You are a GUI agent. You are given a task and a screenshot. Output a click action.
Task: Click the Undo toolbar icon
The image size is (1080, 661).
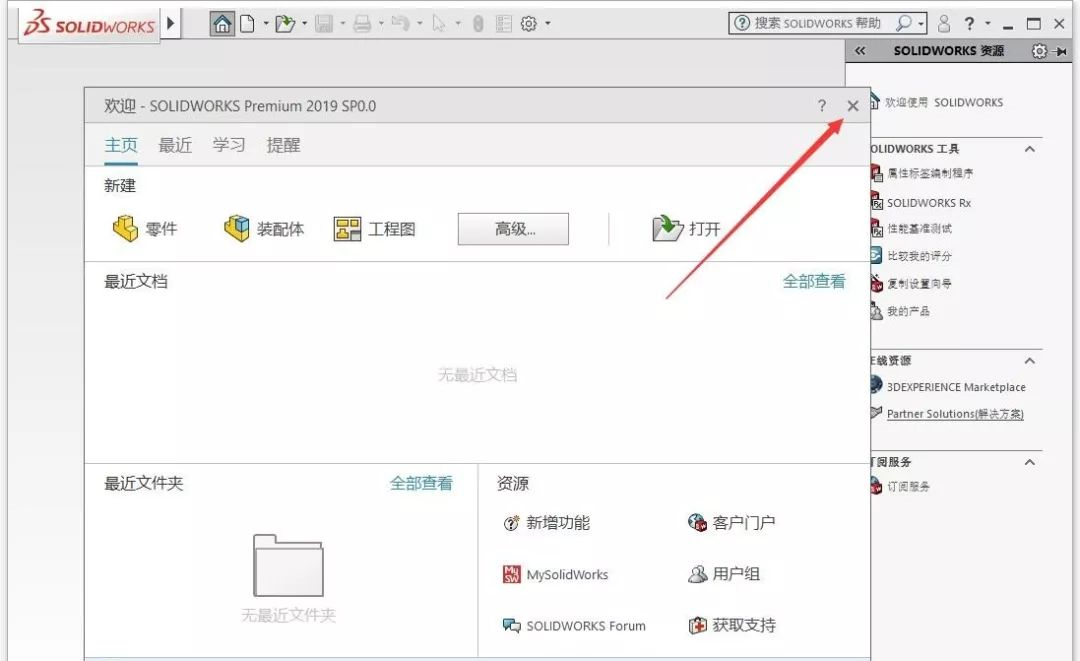pos(400,23)
